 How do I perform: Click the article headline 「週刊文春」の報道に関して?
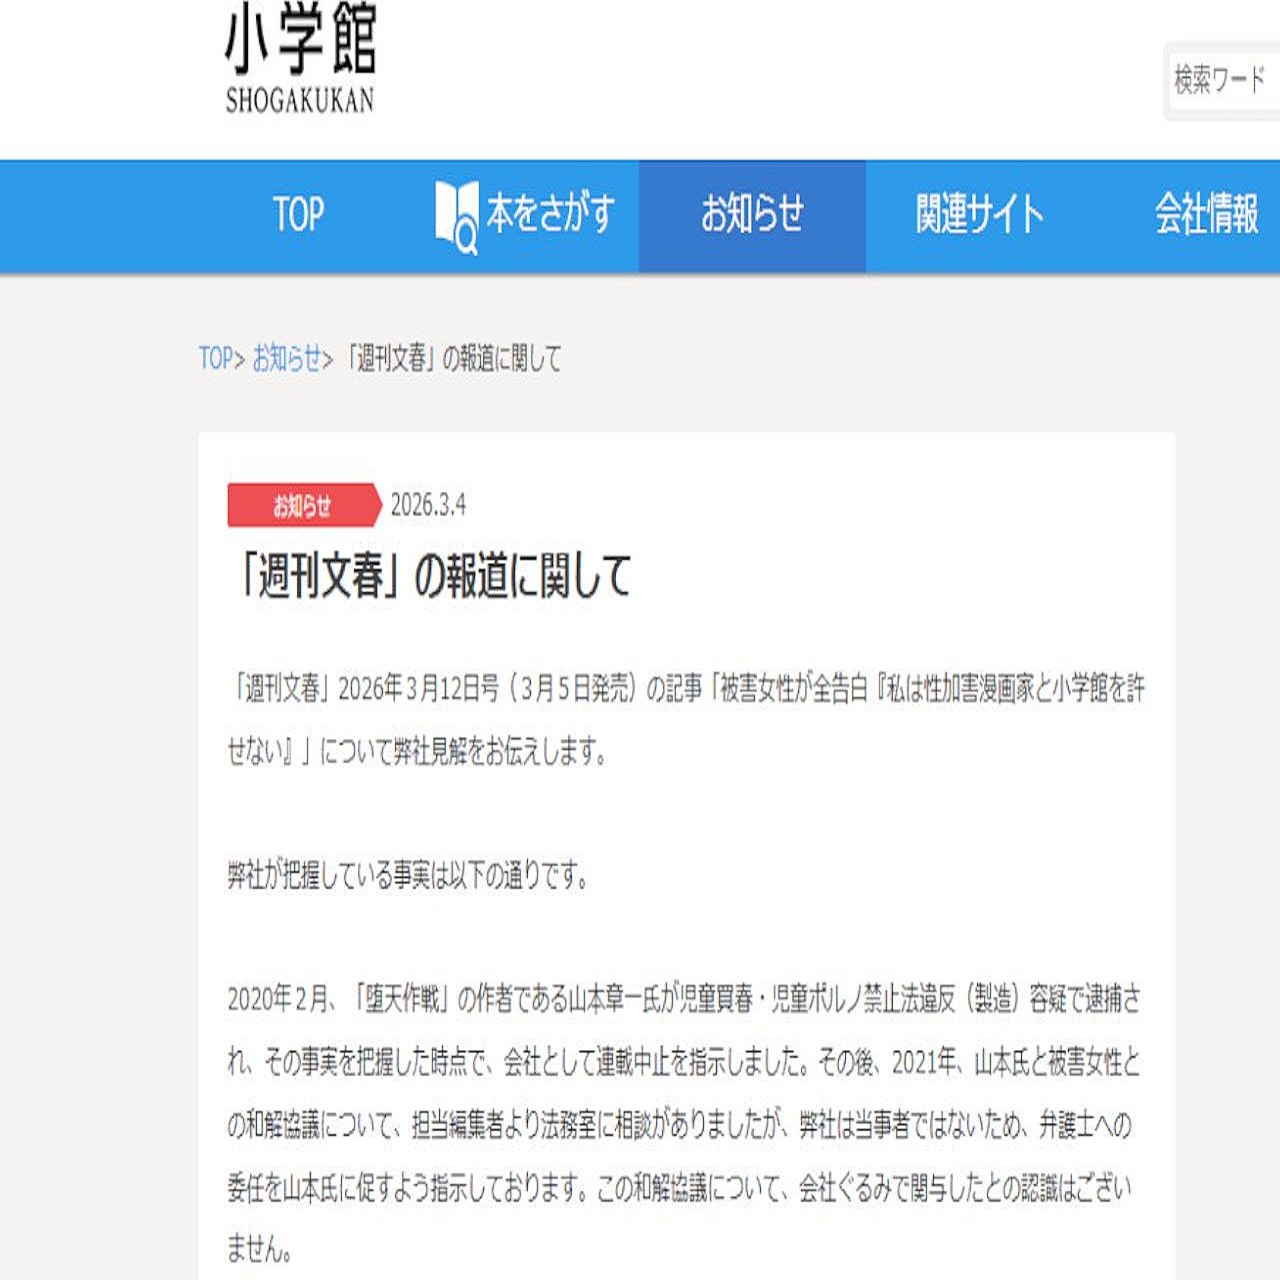[432, 577]
